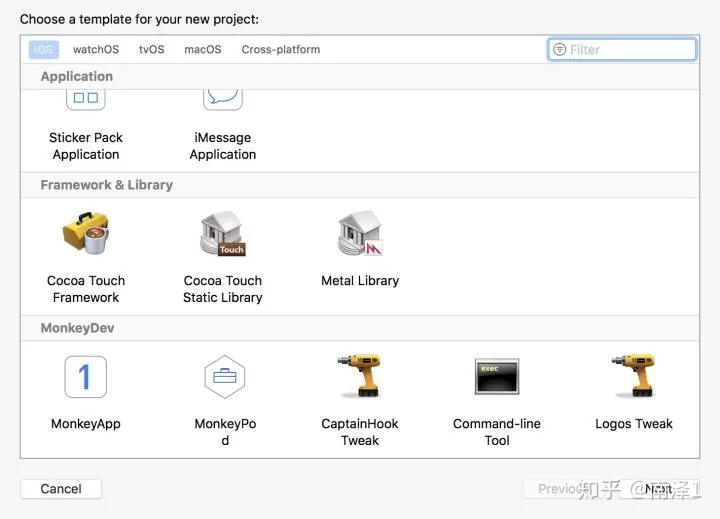Screen dimensions: 720x519
Task: Switch to the iOS platform tab
Action: pyautogui.click(x=44, y=50)
